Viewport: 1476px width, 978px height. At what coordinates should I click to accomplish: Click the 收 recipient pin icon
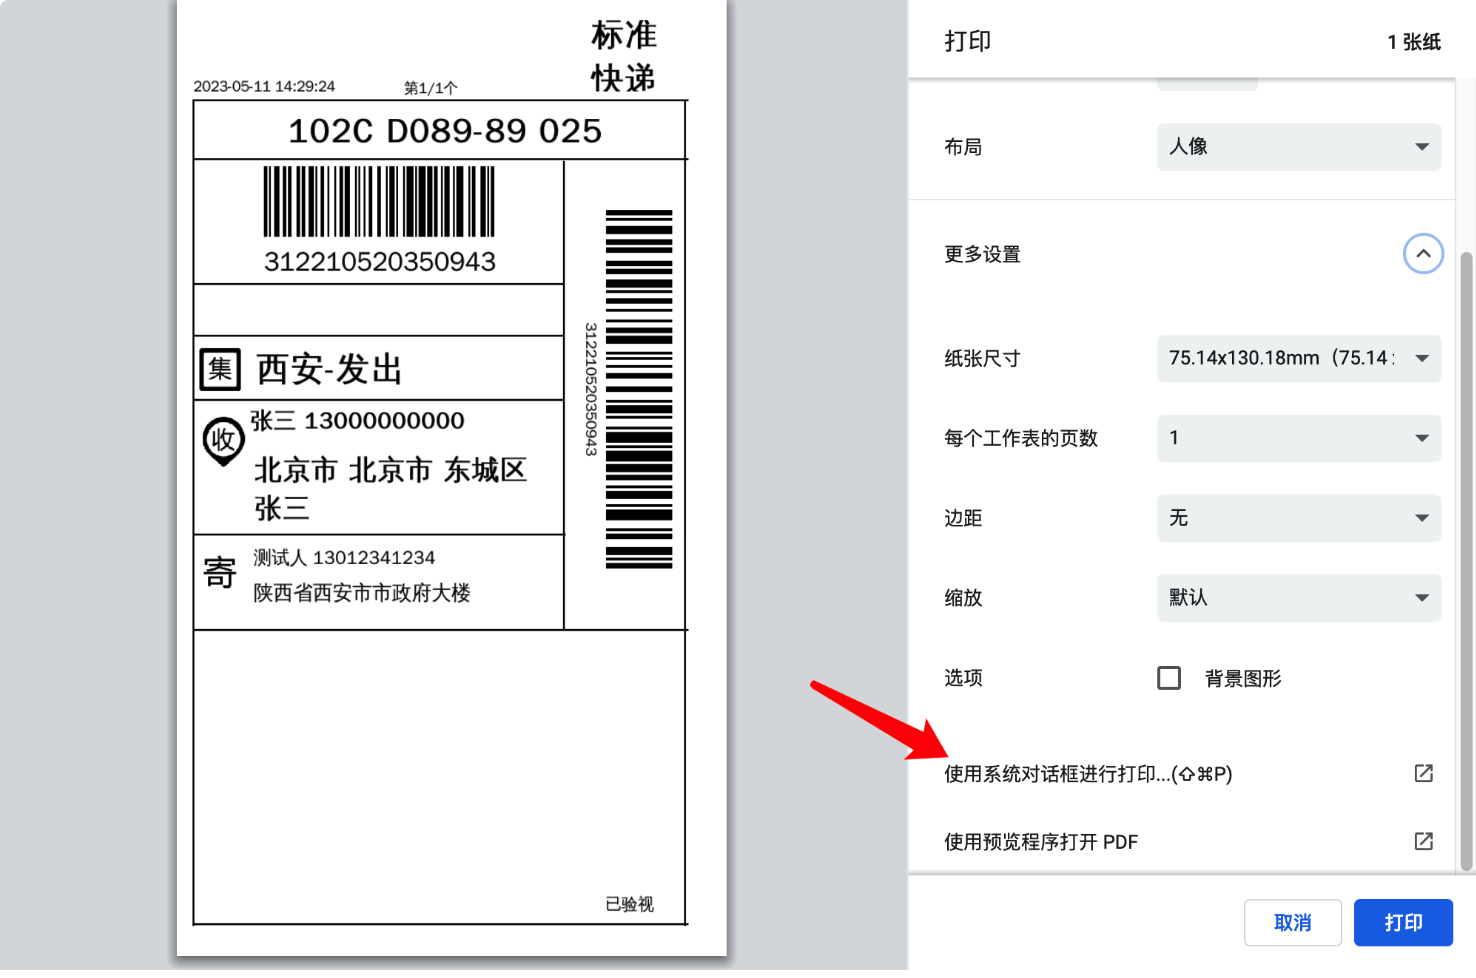223,441
